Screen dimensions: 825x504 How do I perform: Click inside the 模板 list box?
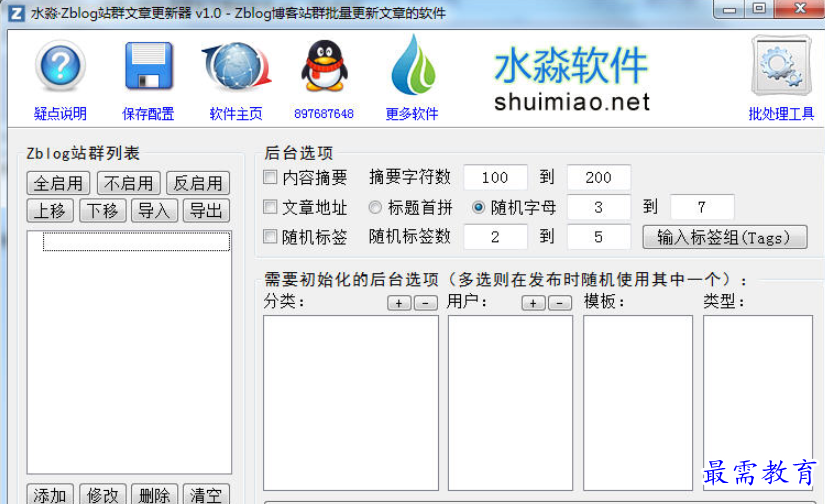click(638, 403)
